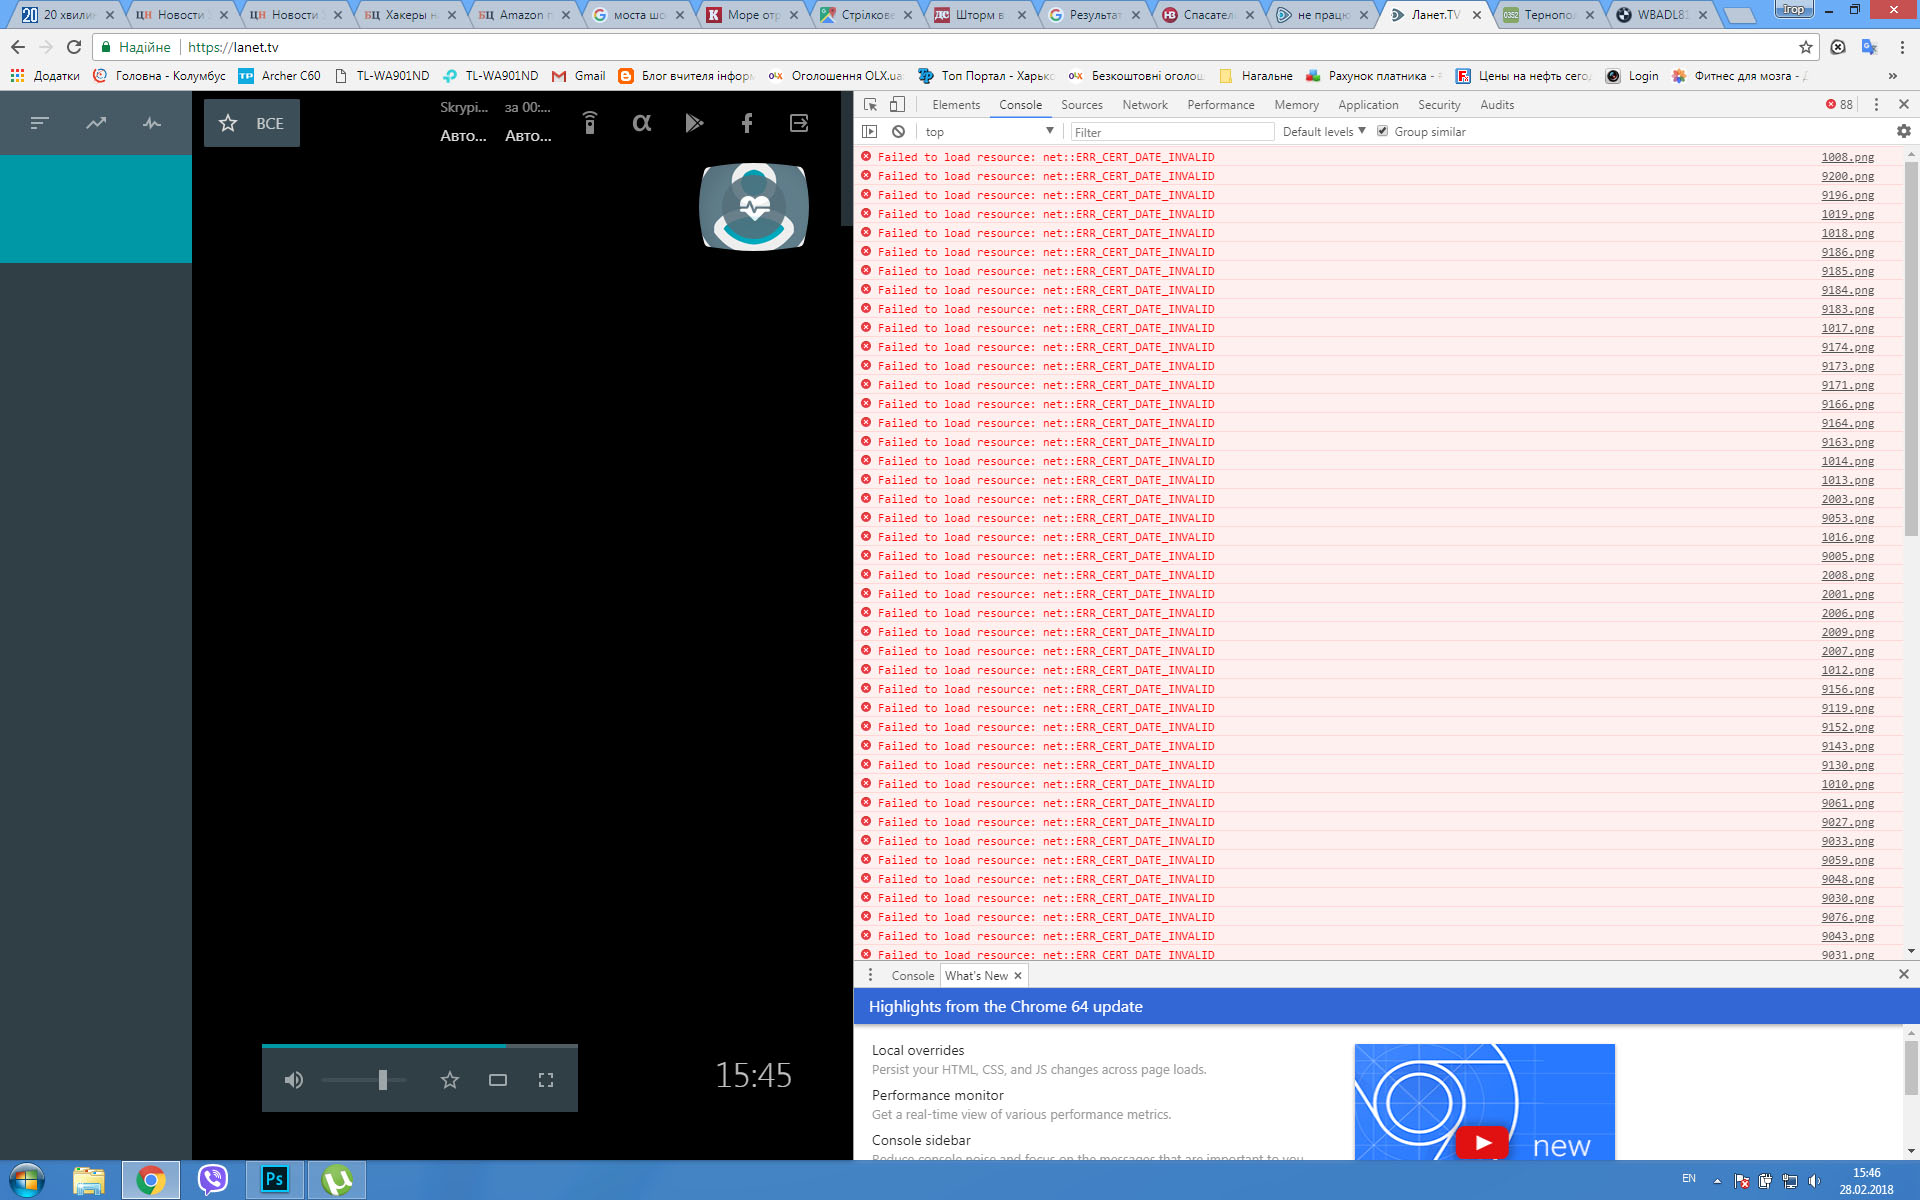Uncheck the Group similar checkbox
Screen dimensions: 1920x1200
point(1382,131)
